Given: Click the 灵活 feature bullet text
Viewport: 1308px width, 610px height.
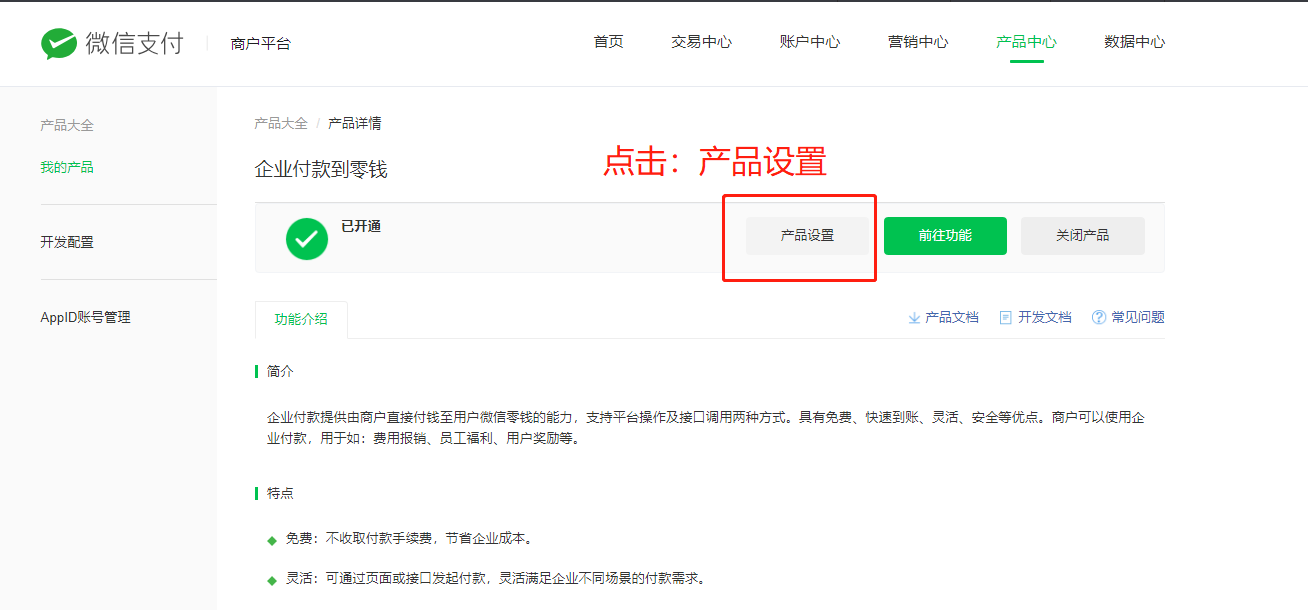Looking at the screenshot, I should [x=495, y=579].
